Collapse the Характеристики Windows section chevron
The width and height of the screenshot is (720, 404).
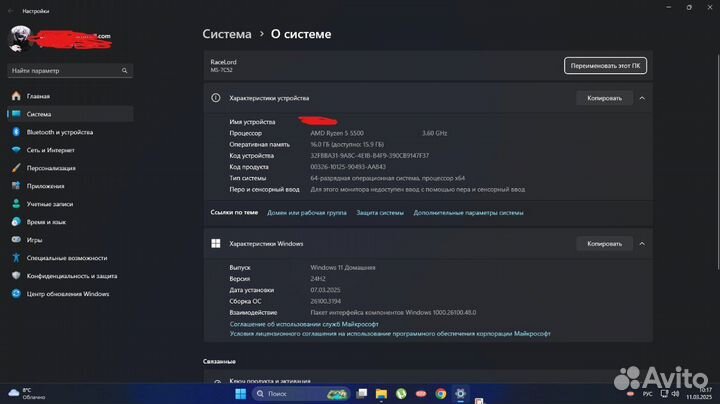pyautogui.click(x=642, y=243)
